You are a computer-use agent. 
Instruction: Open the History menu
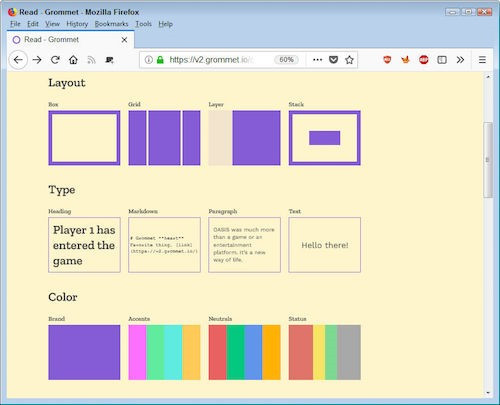pyautogui.click(x=77, y=24)
